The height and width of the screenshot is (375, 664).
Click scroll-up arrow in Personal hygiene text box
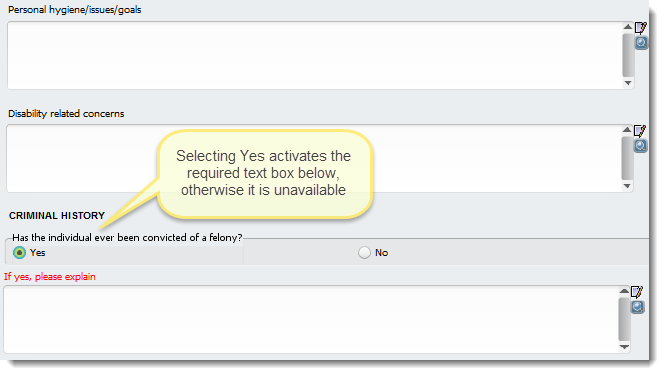628,27
